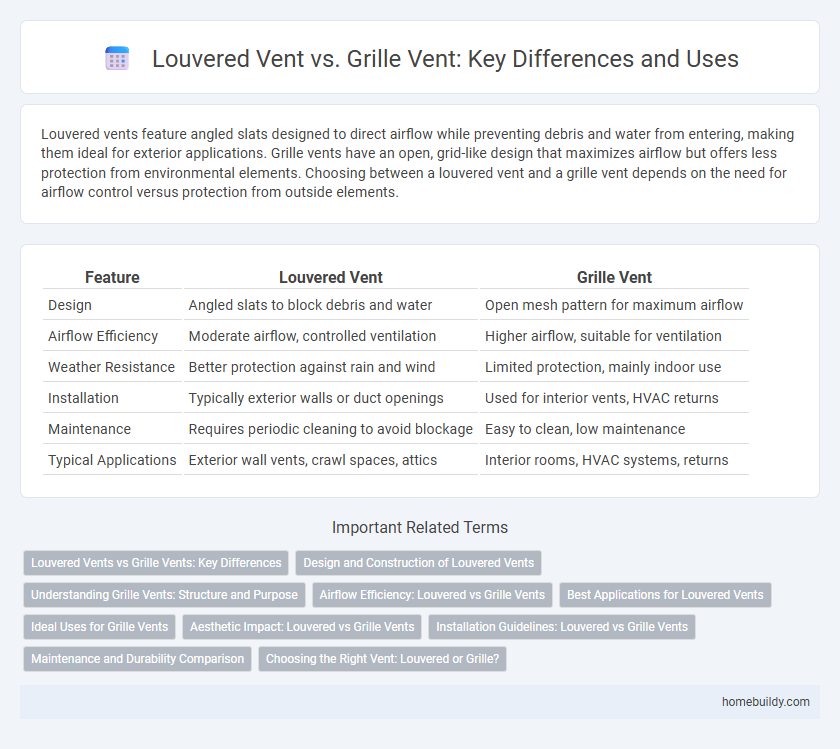Select 'Understanding Grille Vents: Structure and Purpose'

164,595
